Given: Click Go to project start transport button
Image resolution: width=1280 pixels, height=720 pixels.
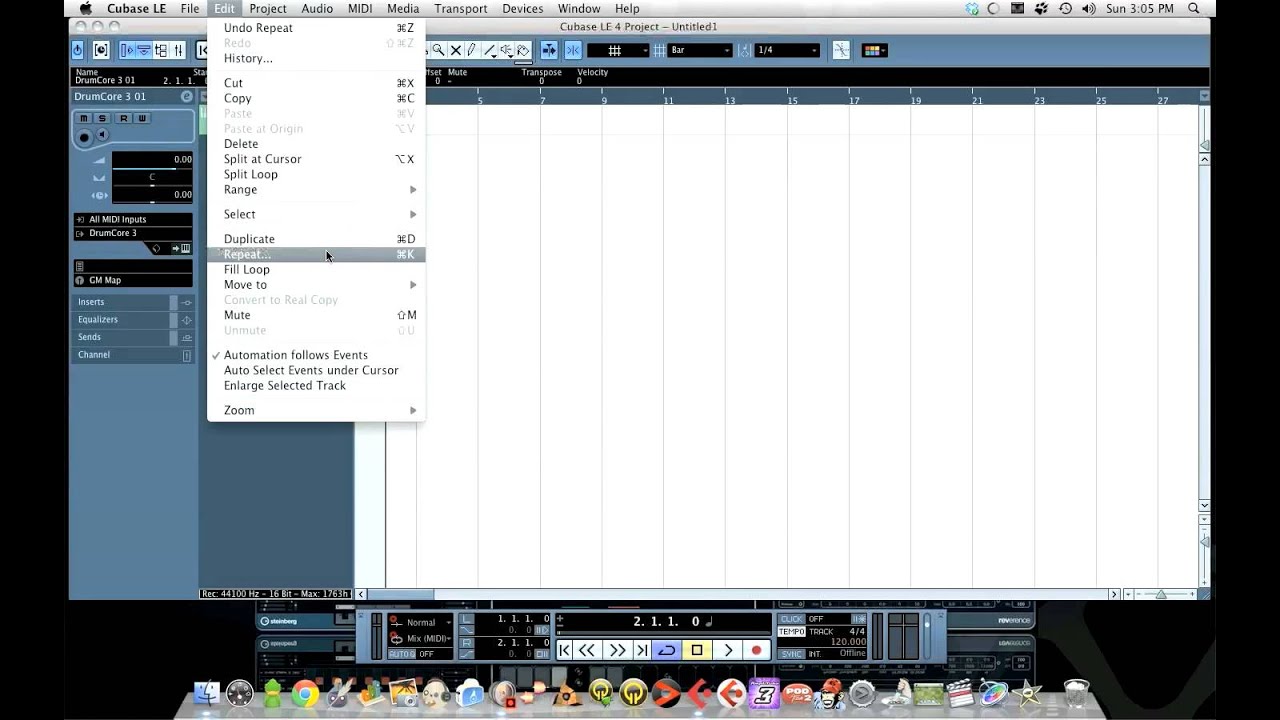Looking at the screenshot, I should click(x=564, y=650).
